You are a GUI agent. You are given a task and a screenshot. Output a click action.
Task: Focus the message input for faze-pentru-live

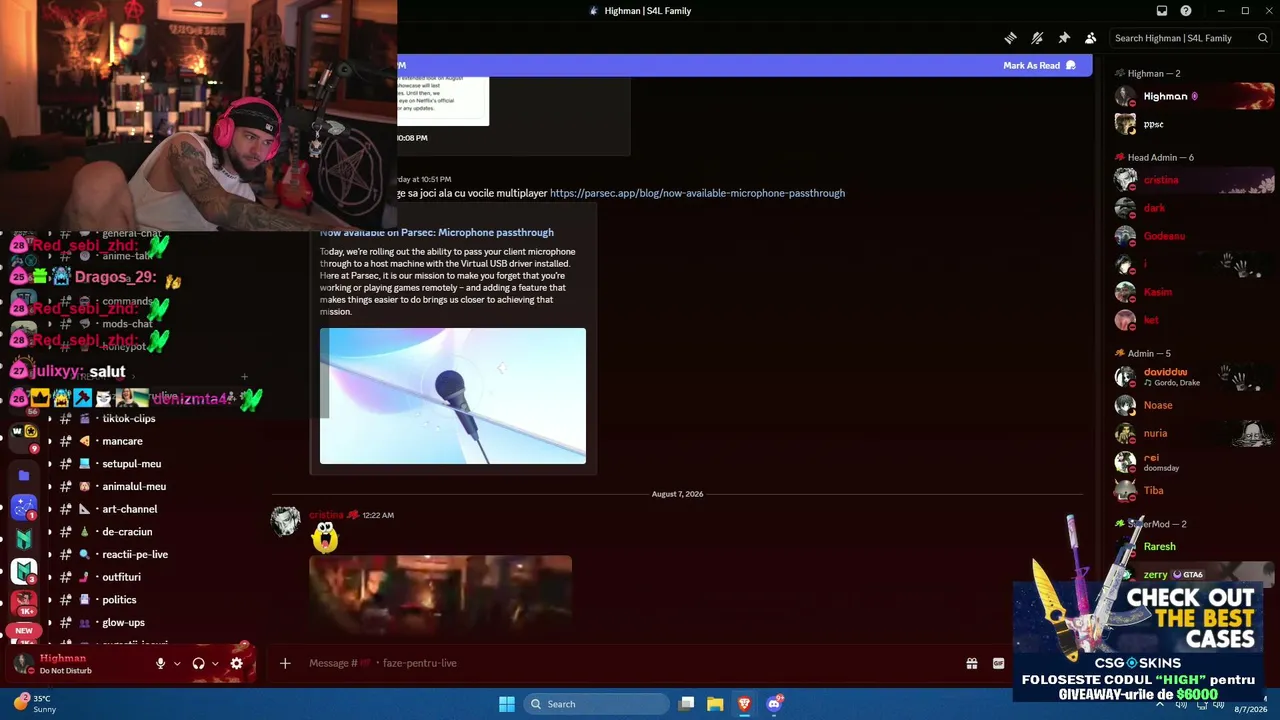coord(630,663)
